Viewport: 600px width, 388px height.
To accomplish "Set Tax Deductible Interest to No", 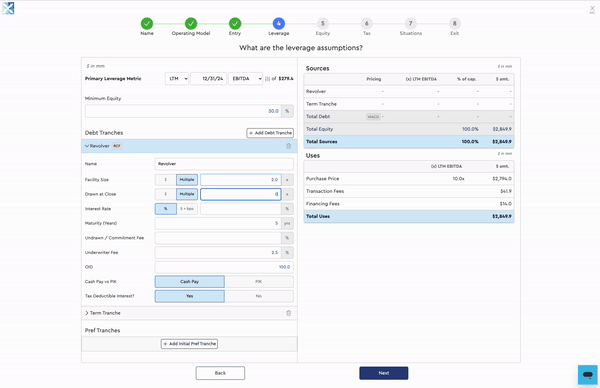I will coord(259,296).
